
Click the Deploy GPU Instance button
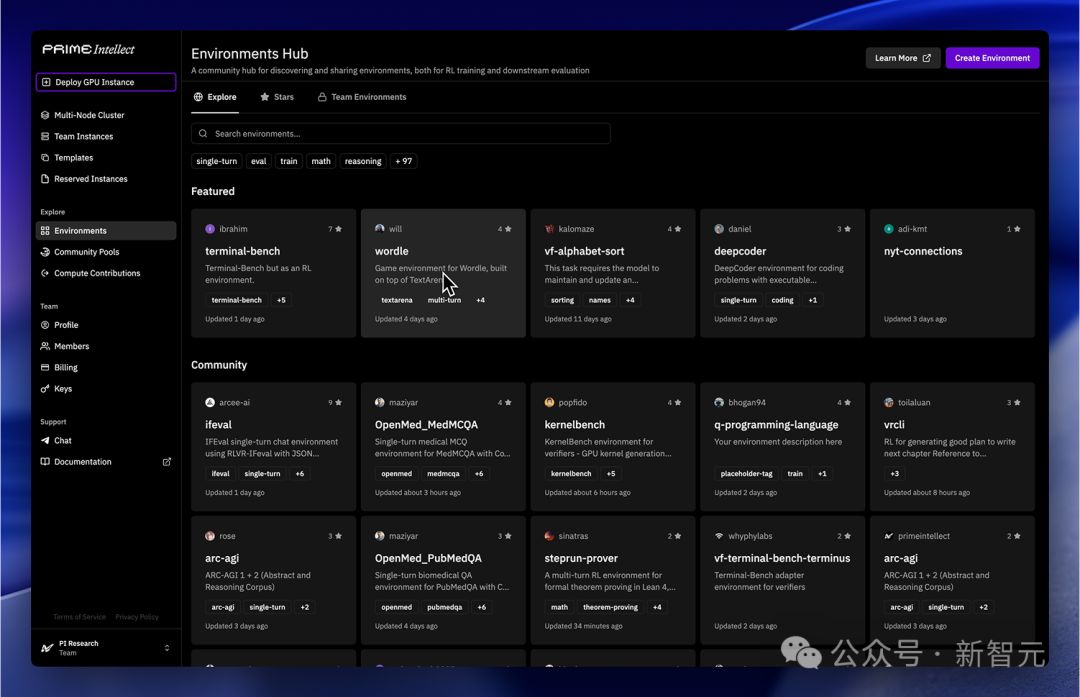coord(106,82)
